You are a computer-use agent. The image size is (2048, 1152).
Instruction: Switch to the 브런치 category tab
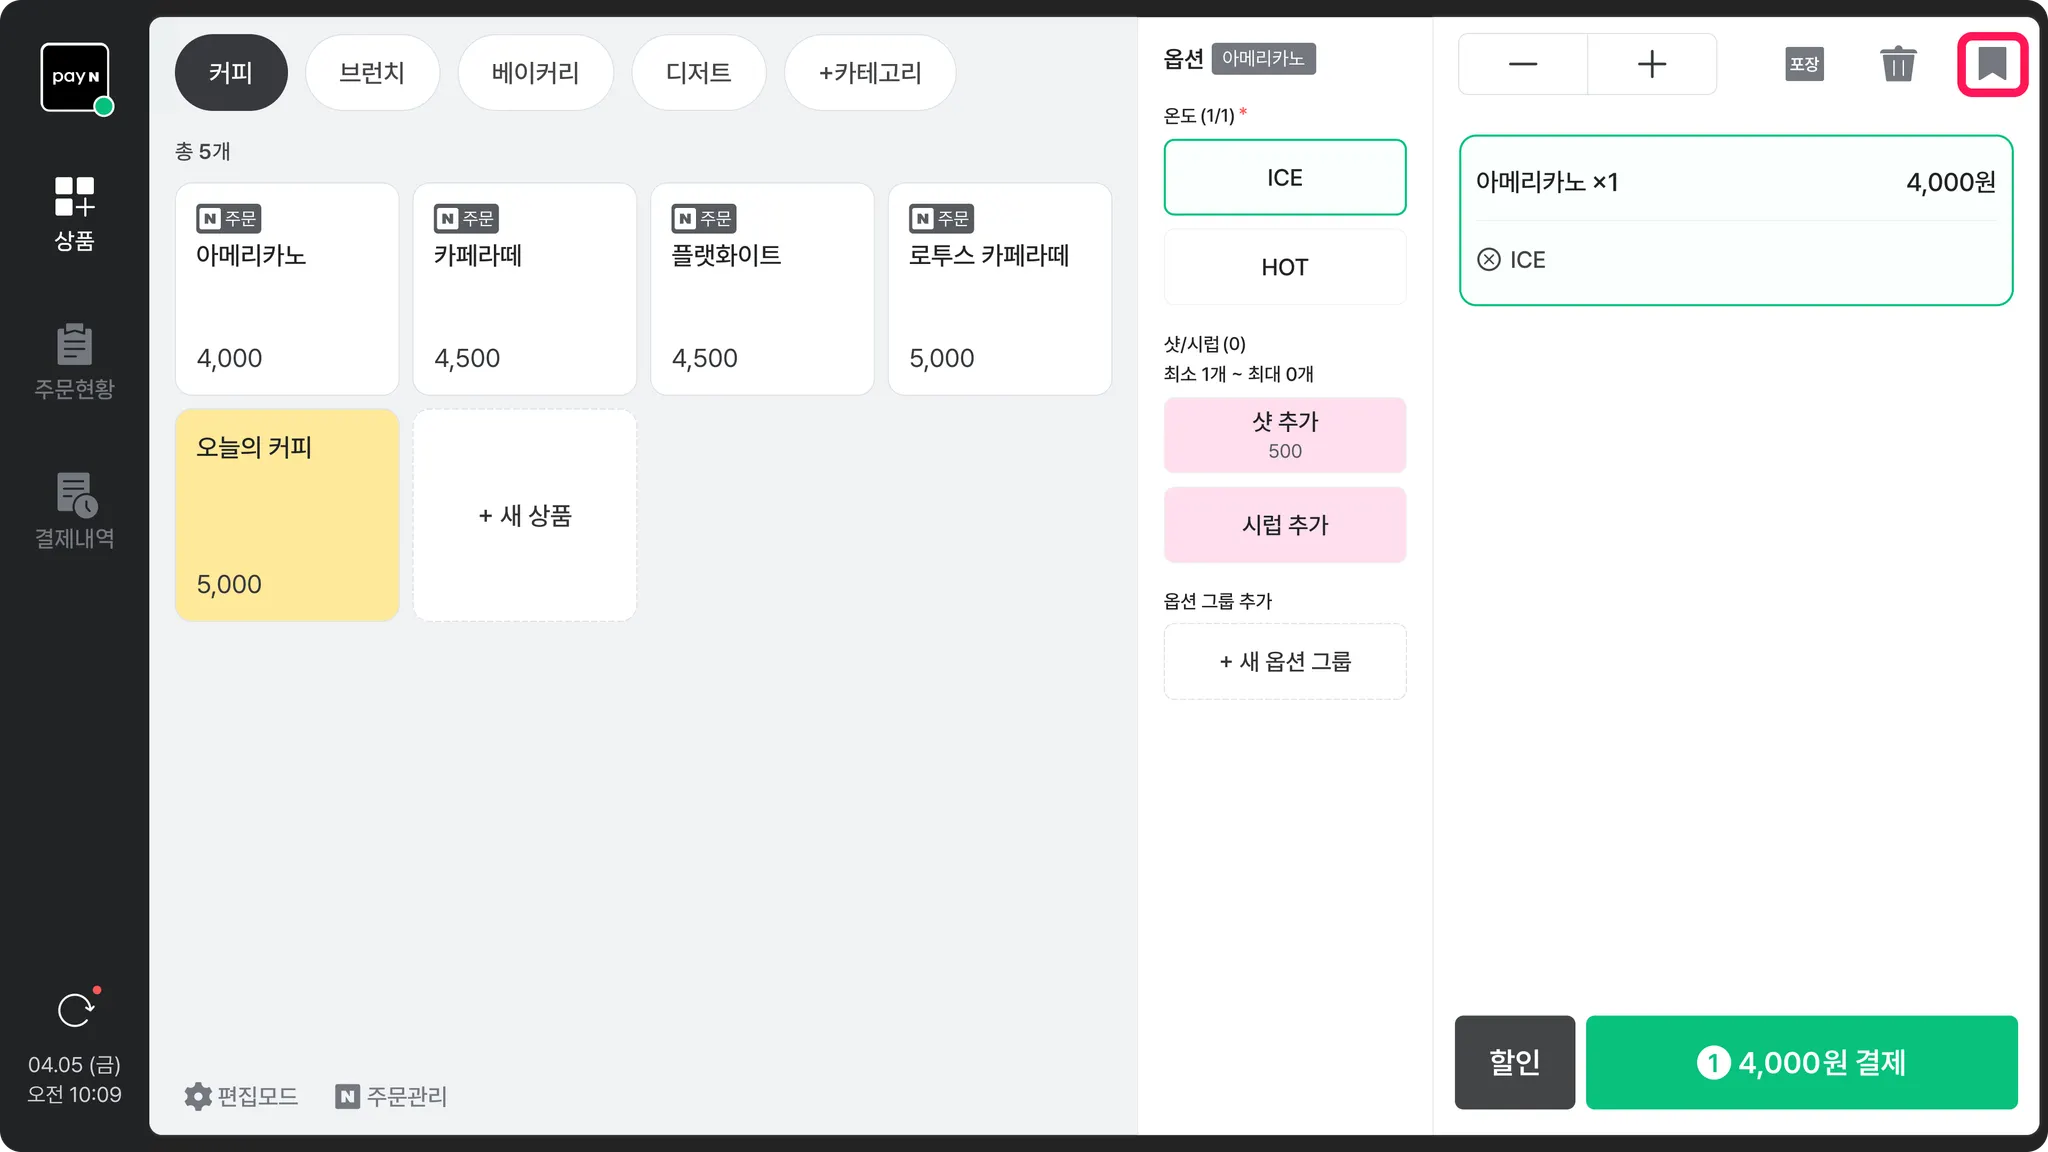372,73
